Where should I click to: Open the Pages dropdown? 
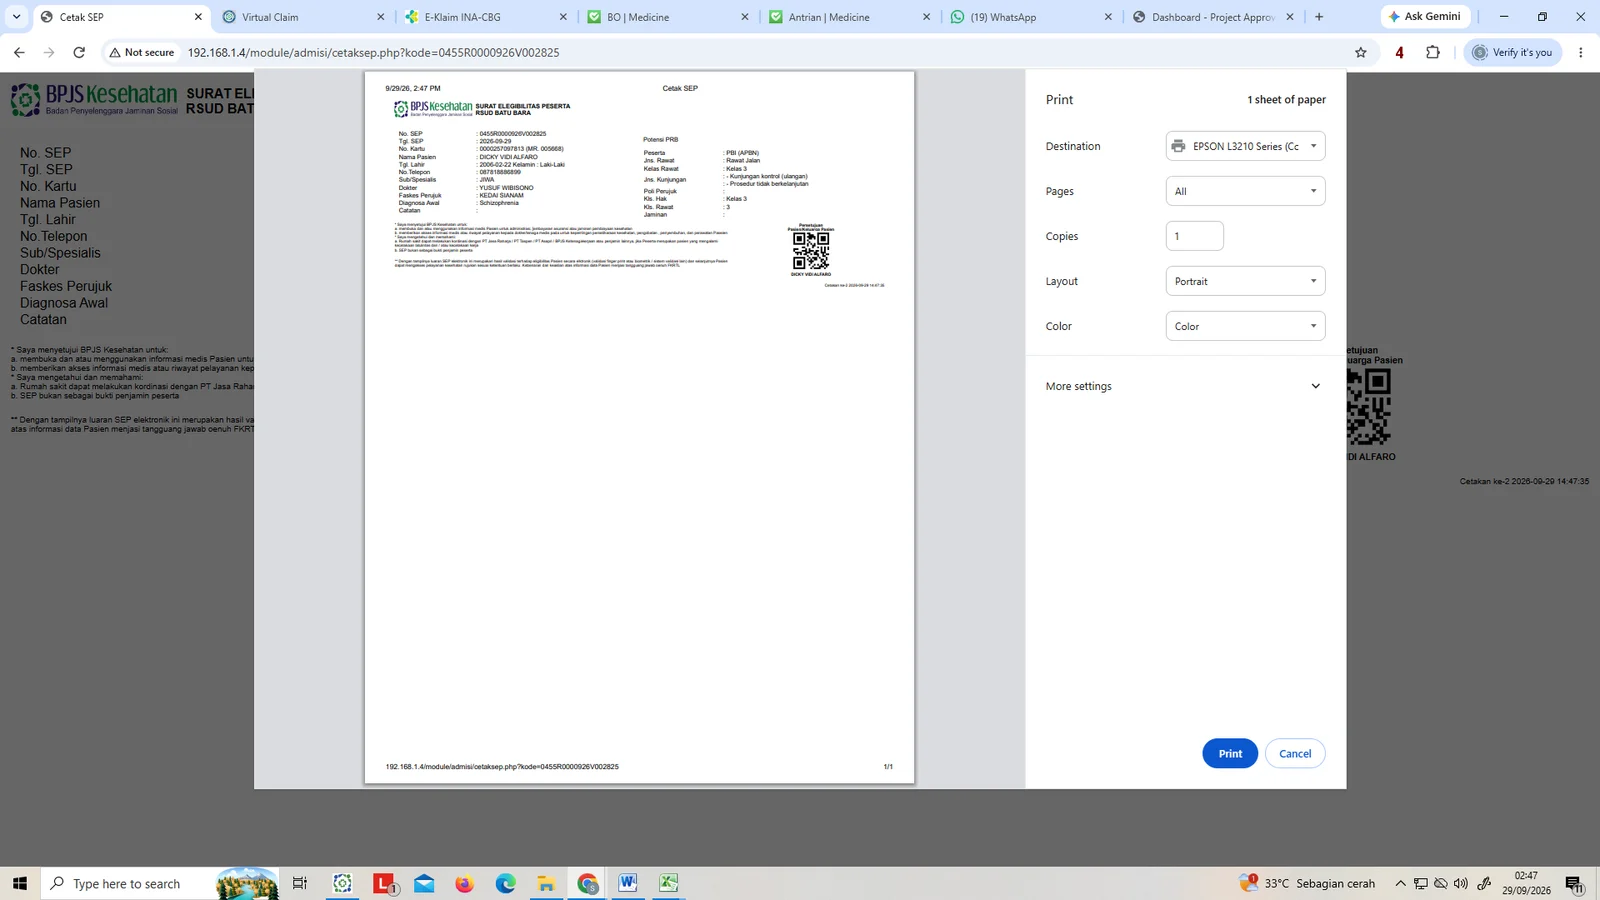pos(1245,191)
